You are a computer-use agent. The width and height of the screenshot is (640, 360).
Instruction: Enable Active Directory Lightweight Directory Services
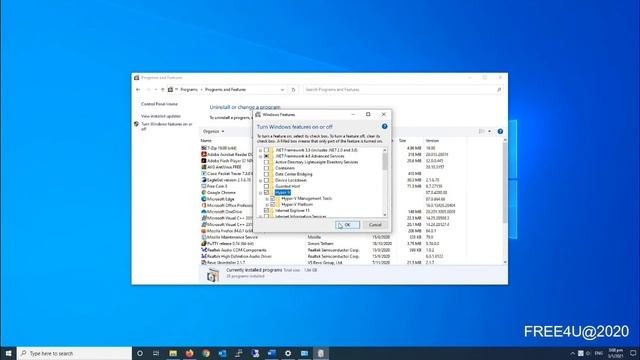point(266,162)
